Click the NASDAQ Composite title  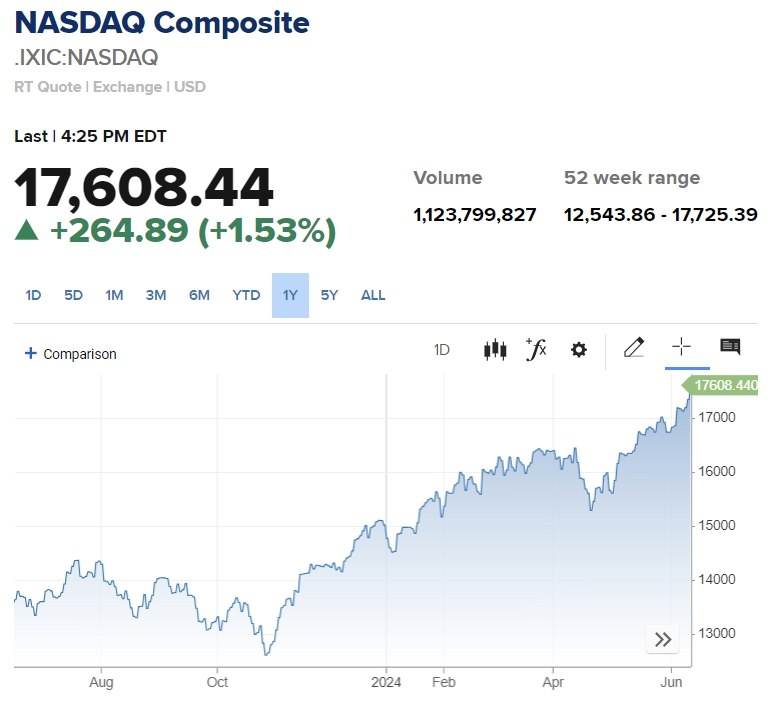pos(162,23)
